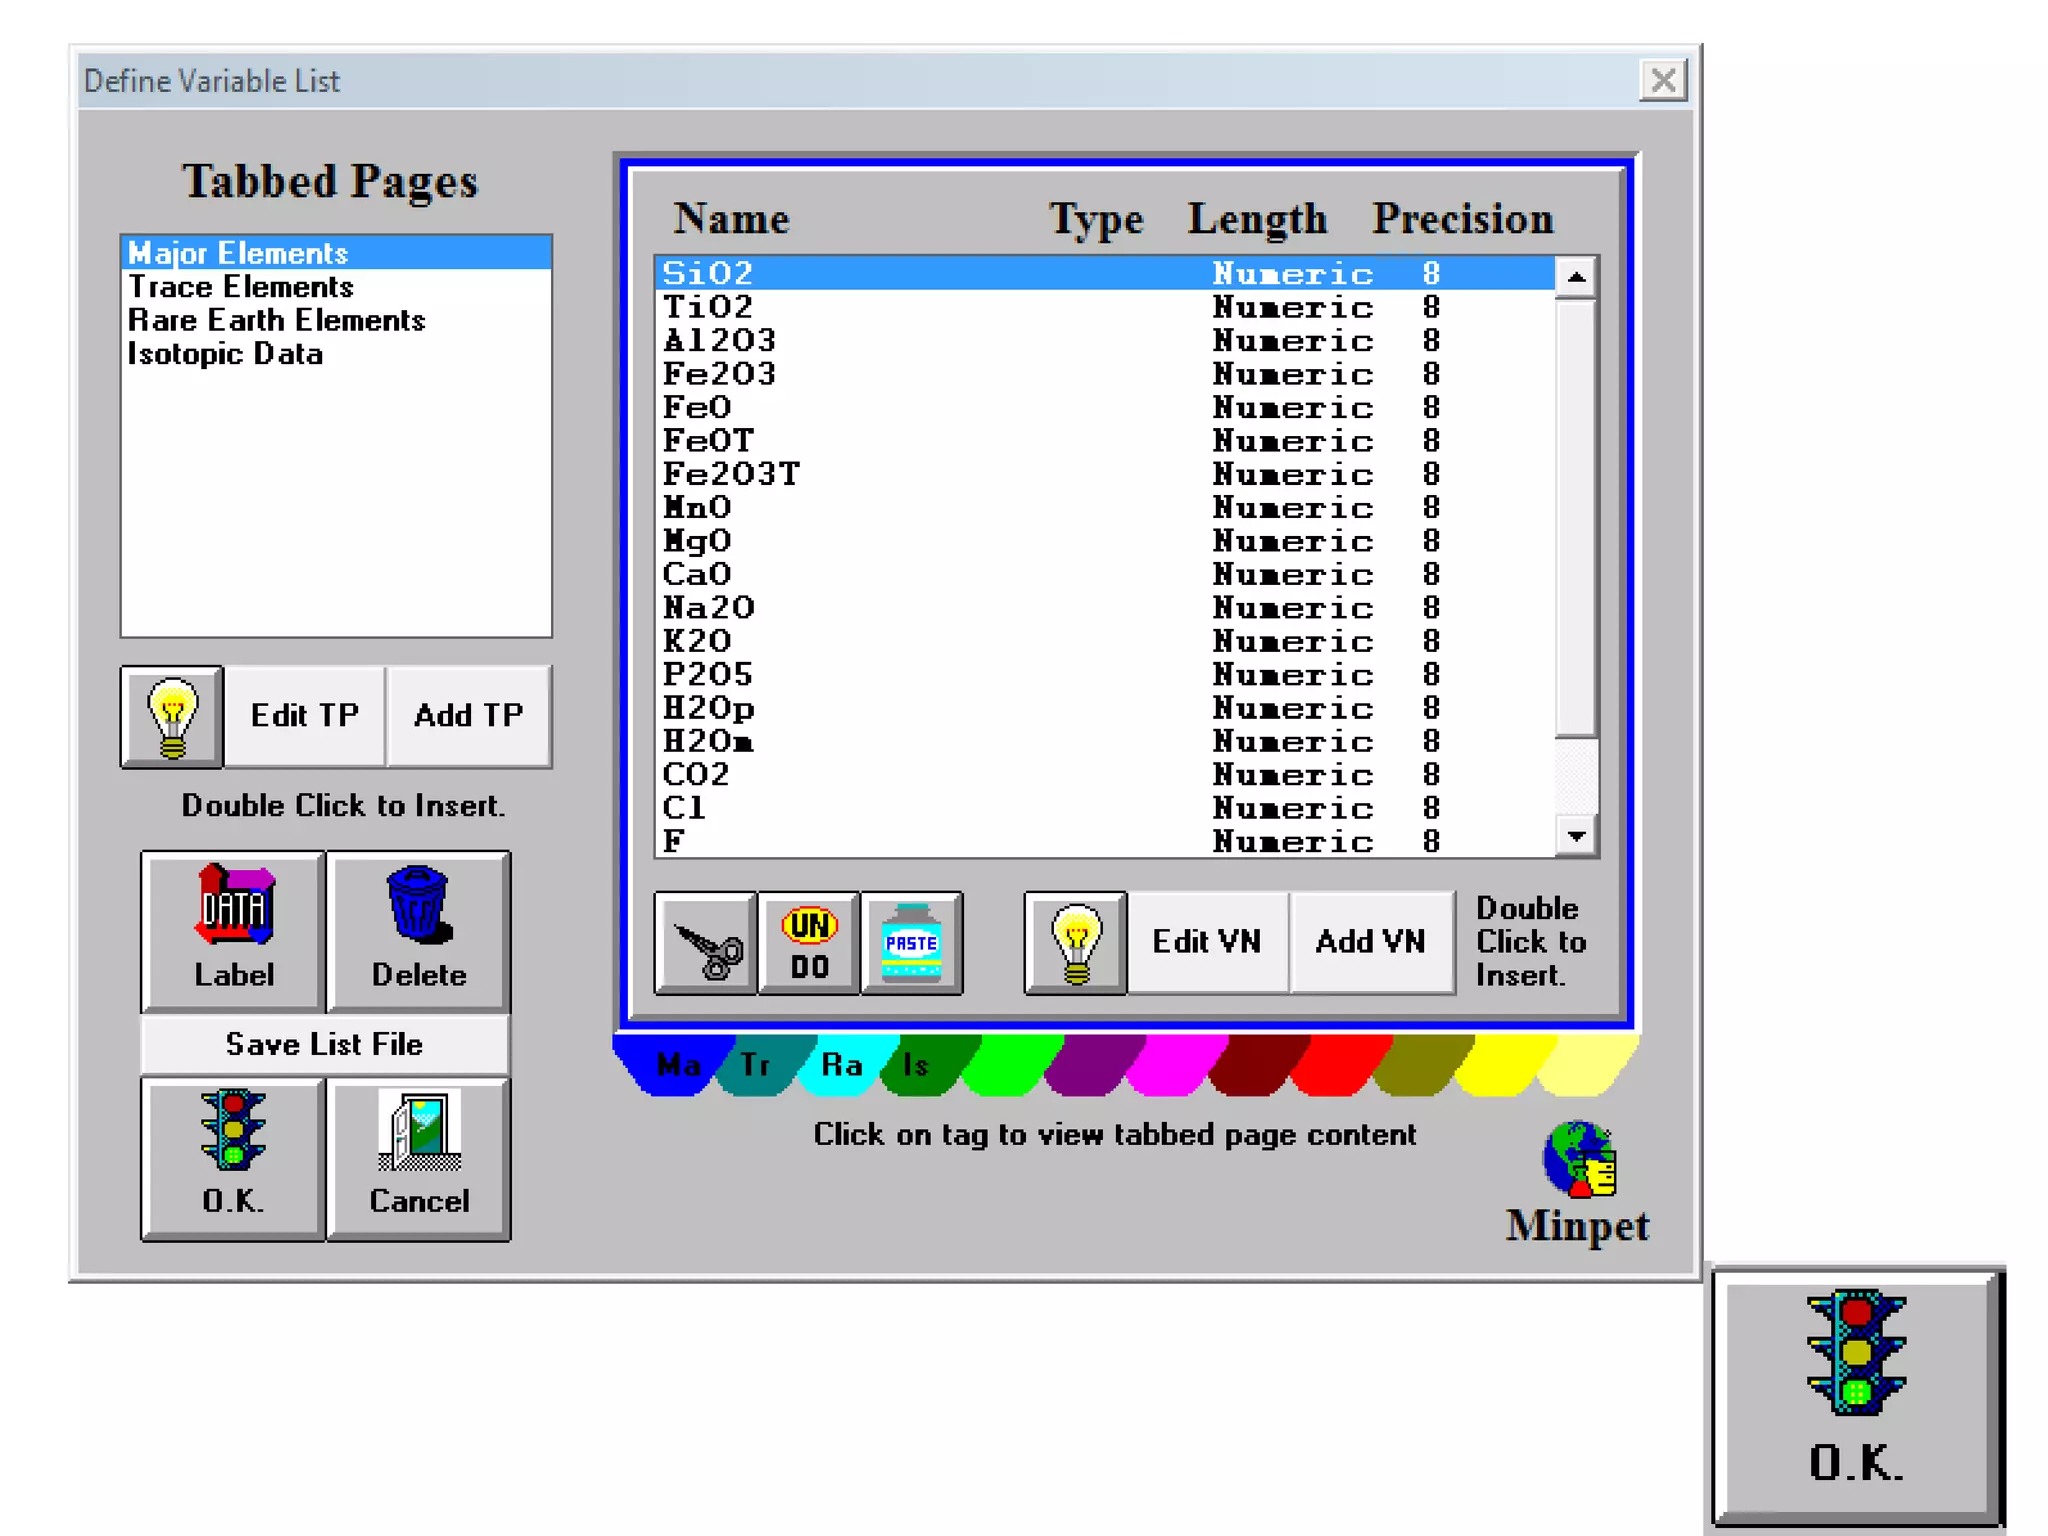Select Trace Elements tabbed page
This screenshot has height=1536, width=2048.
coord(241,287)
